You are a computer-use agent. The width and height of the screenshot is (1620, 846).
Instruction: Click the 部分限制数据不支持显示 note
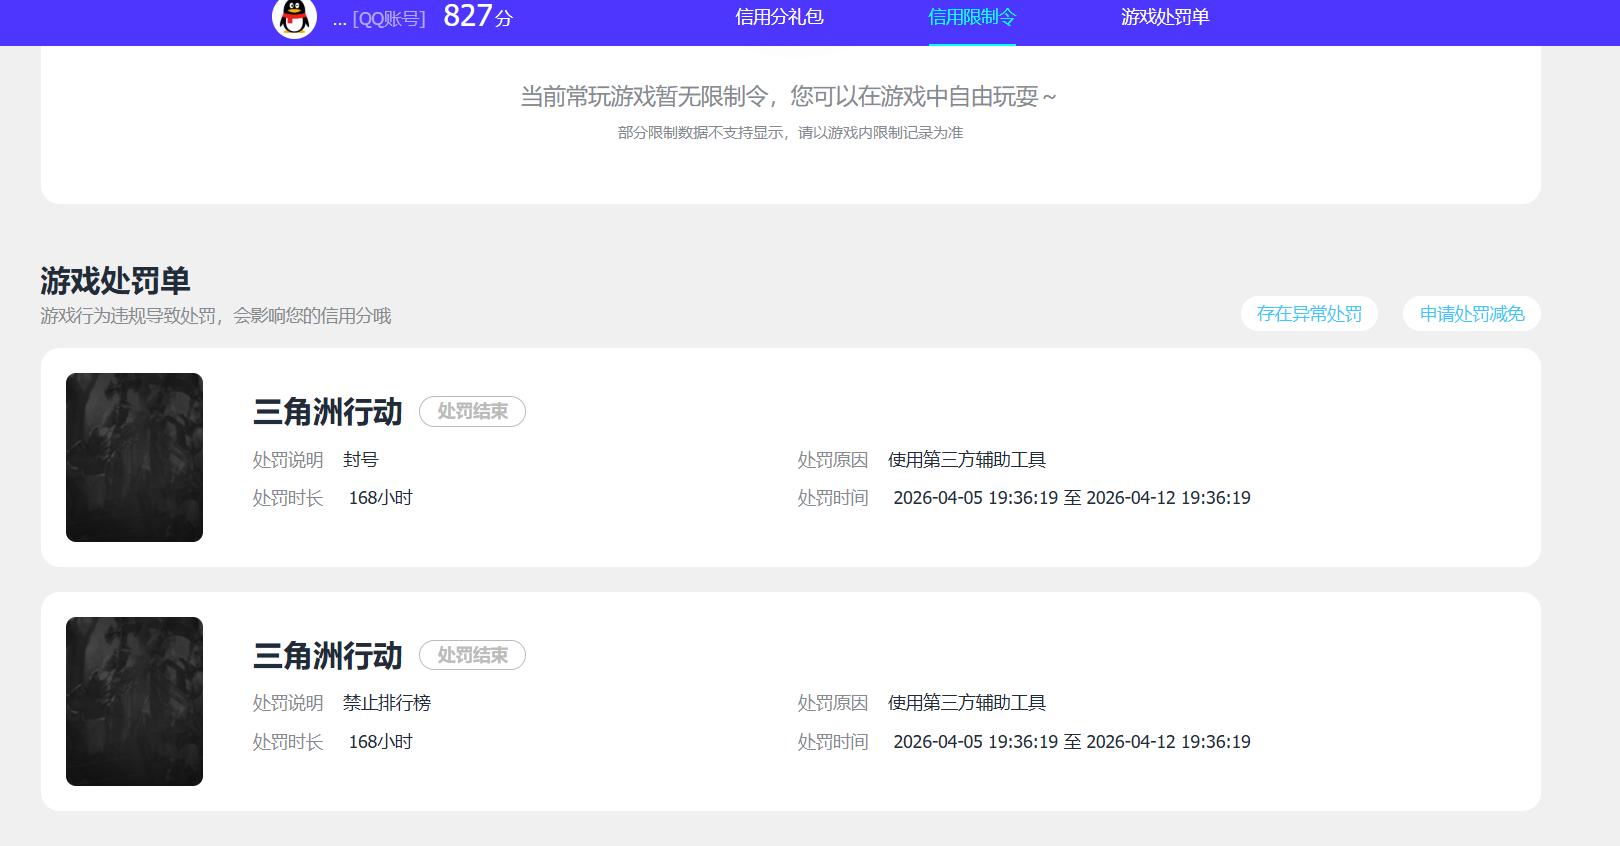click(x=790, y=133)
